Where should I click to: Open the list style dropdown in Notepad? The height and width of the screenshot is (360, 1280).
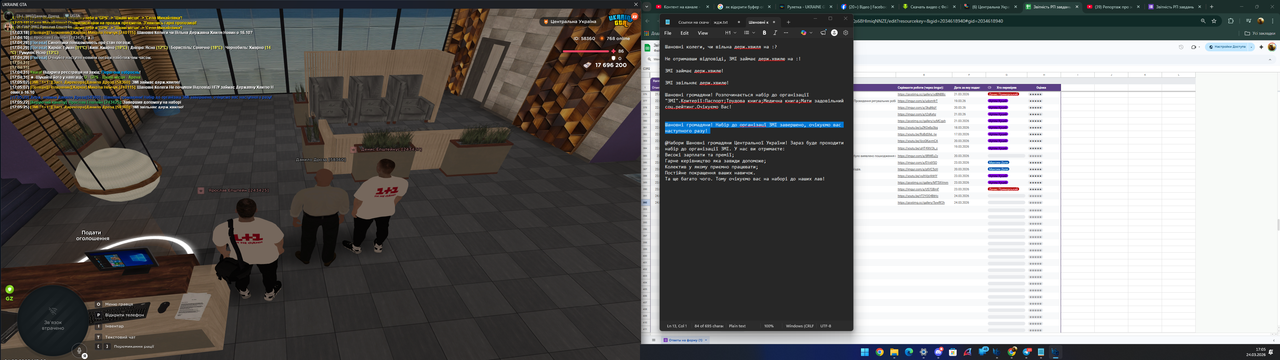pos(749,32)
